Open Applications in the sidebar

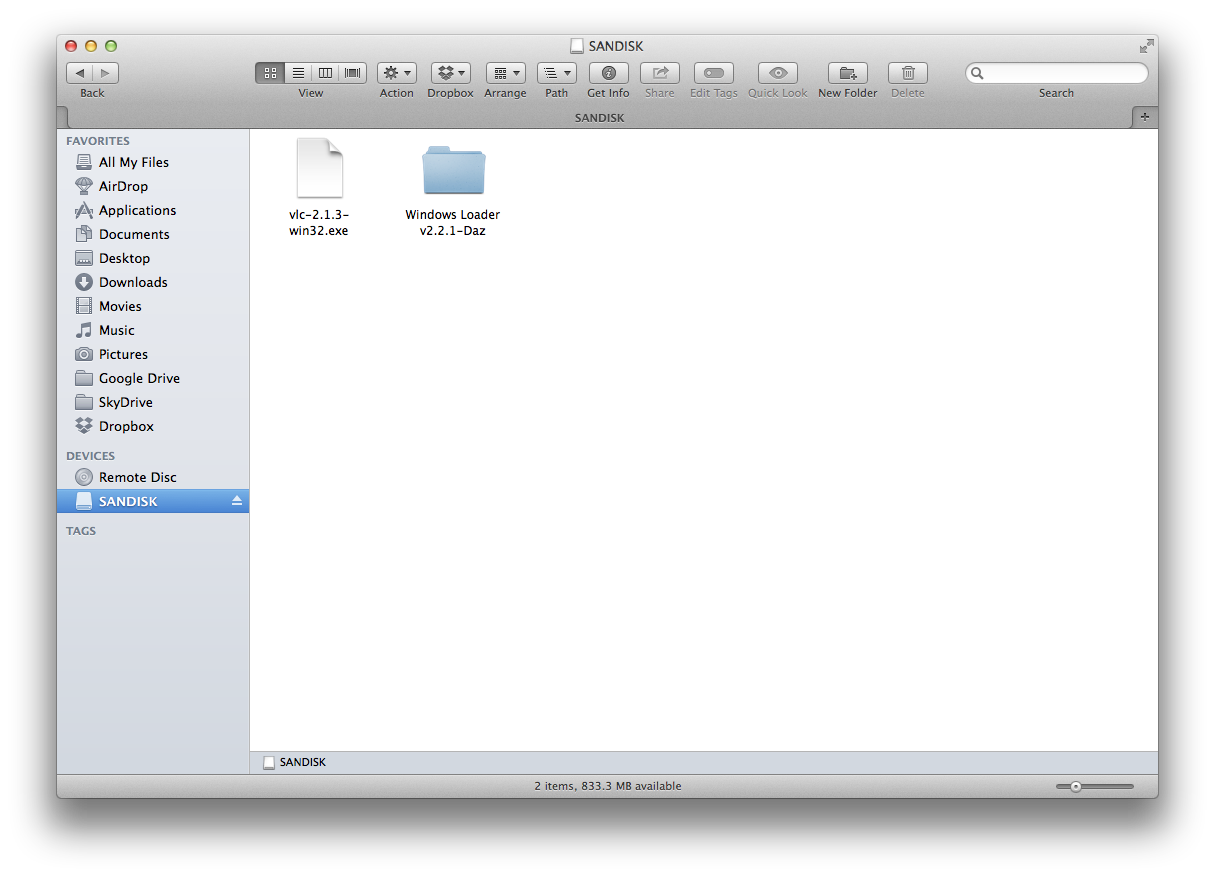(x=153, y=210)
